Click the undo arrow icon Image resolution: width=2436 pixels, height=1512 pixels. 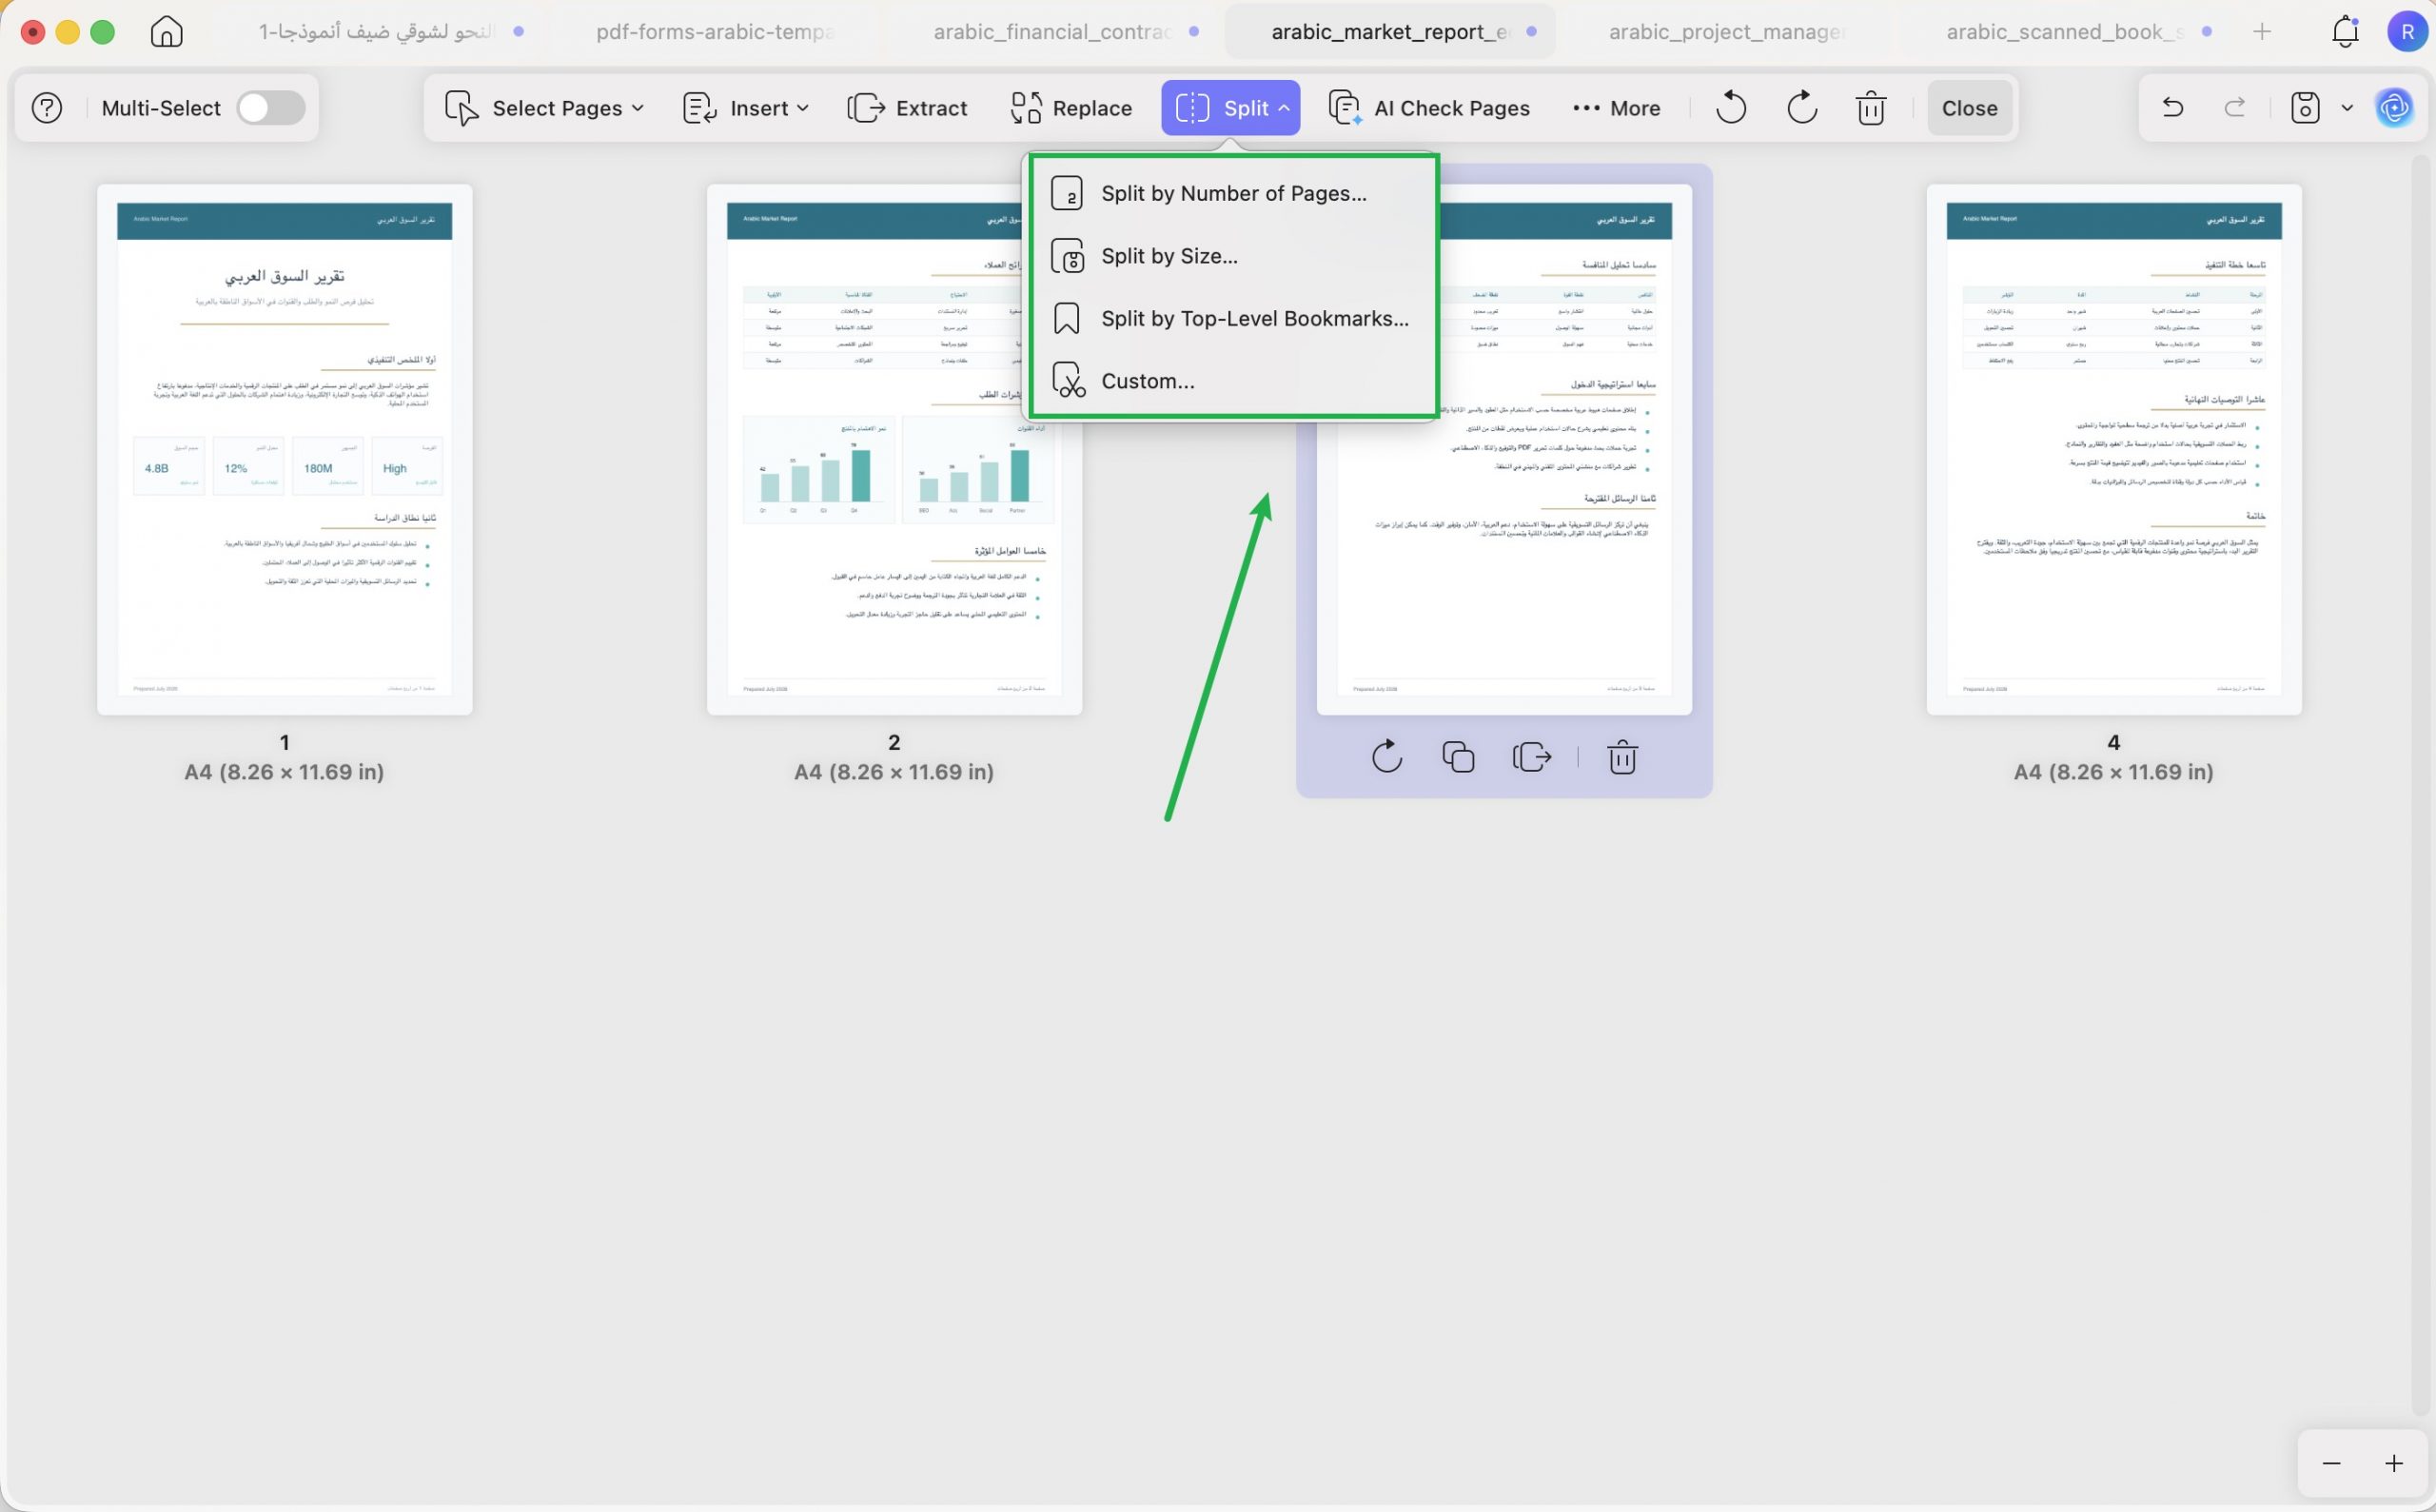pyautogui.click(x=2172, y=108)
